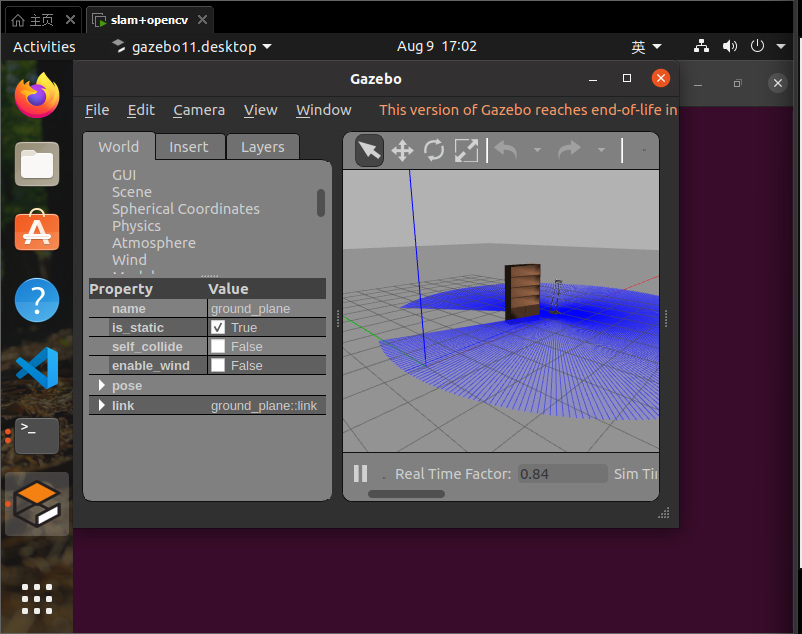Open the gazebo11.desktop app menu
Screen dimensions: 802x634
click(x=192, y=47)
